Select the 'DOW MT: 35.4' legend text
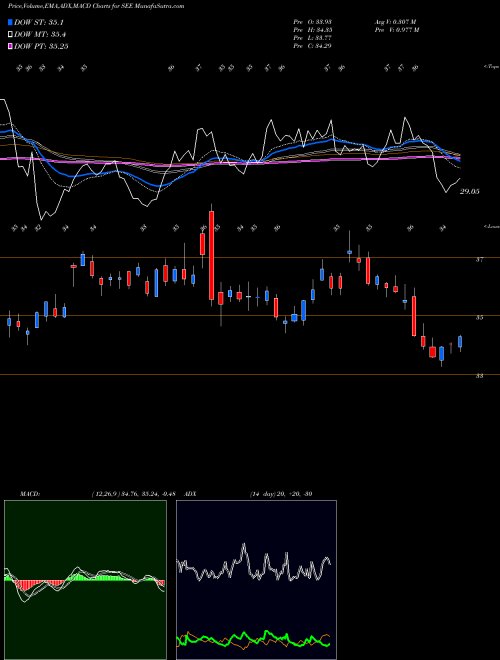Screen dimensions: 500x660 click(40, 35)
